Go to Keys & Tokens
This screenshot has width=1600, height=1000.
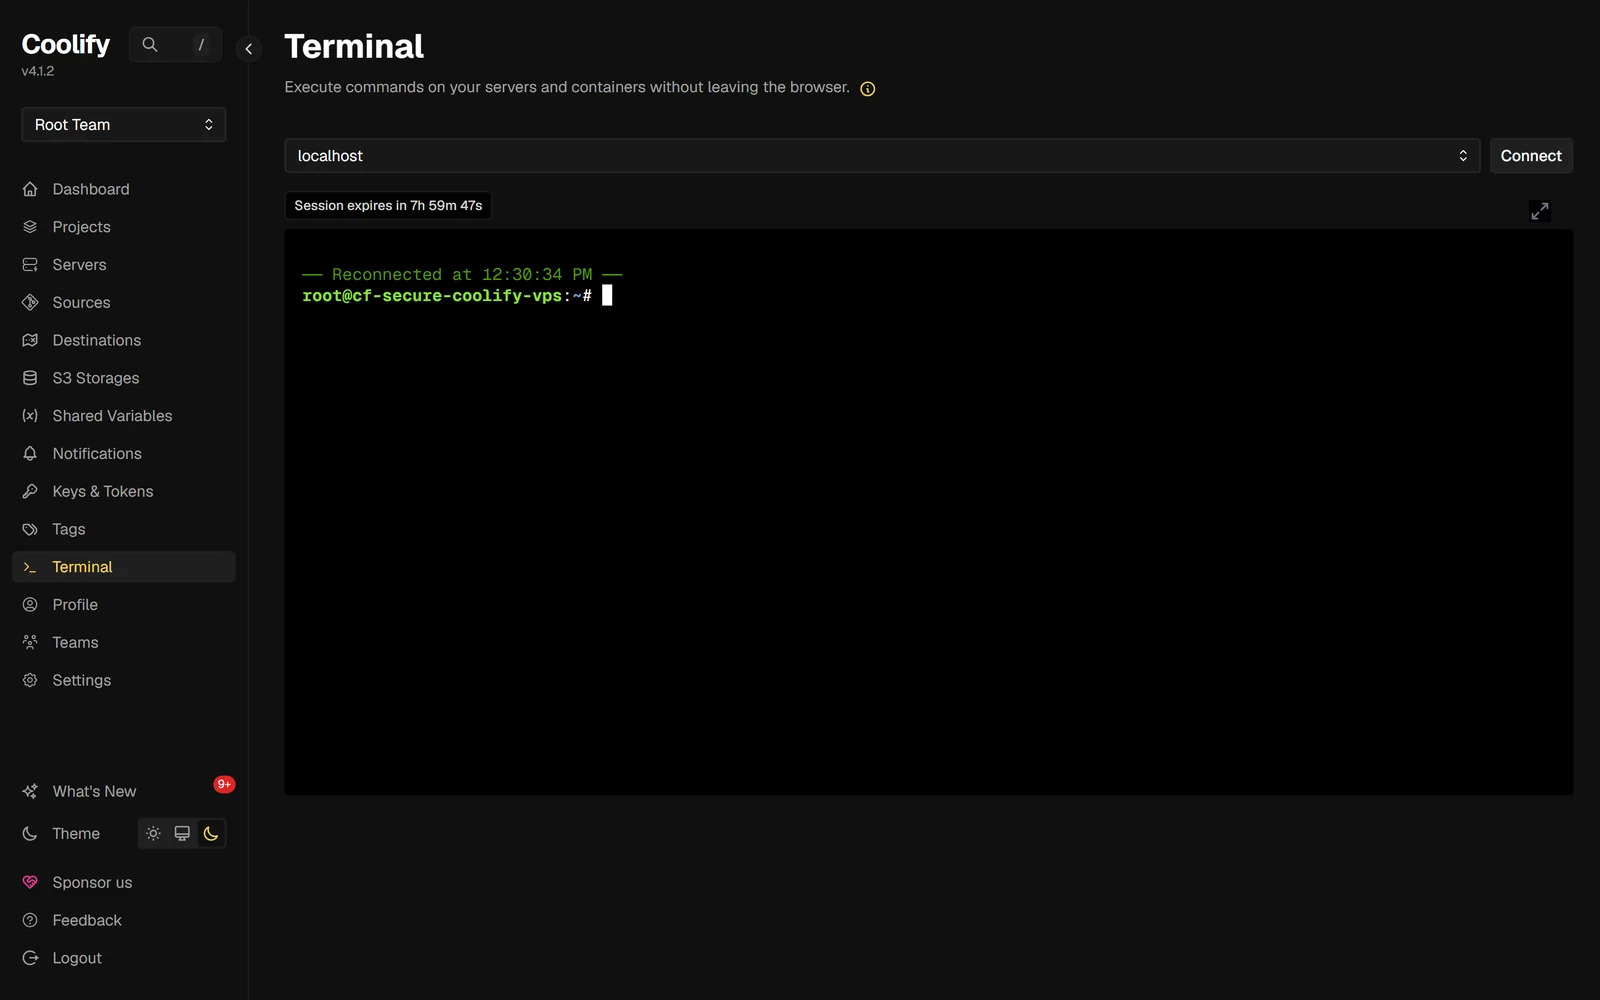124,491
